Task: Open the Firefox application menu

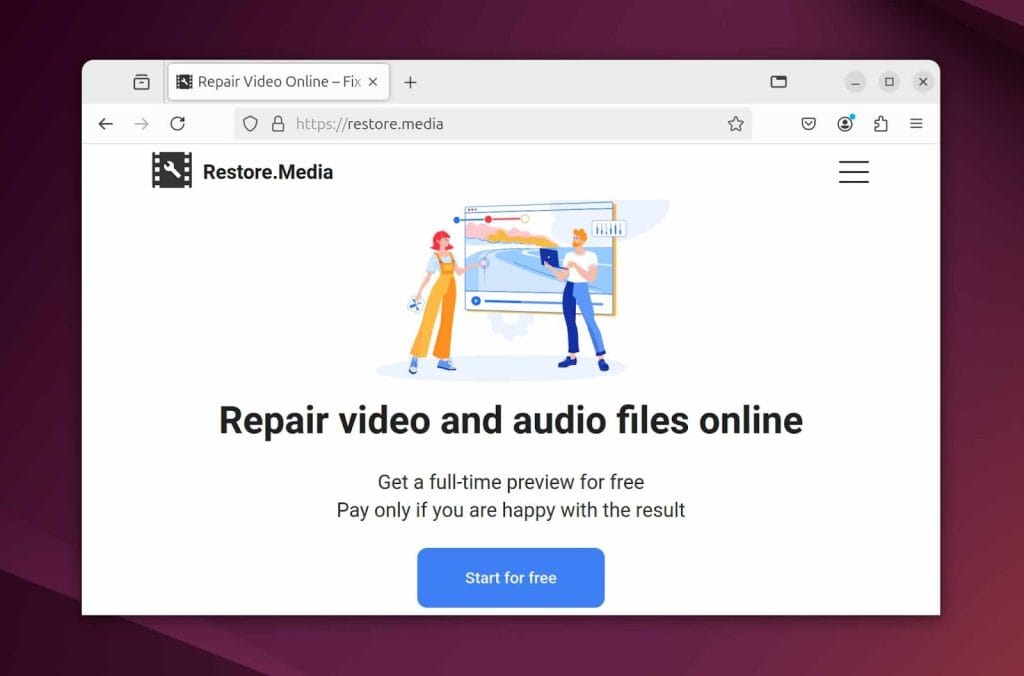Action: pyautogui.click(x=916, y=124)
